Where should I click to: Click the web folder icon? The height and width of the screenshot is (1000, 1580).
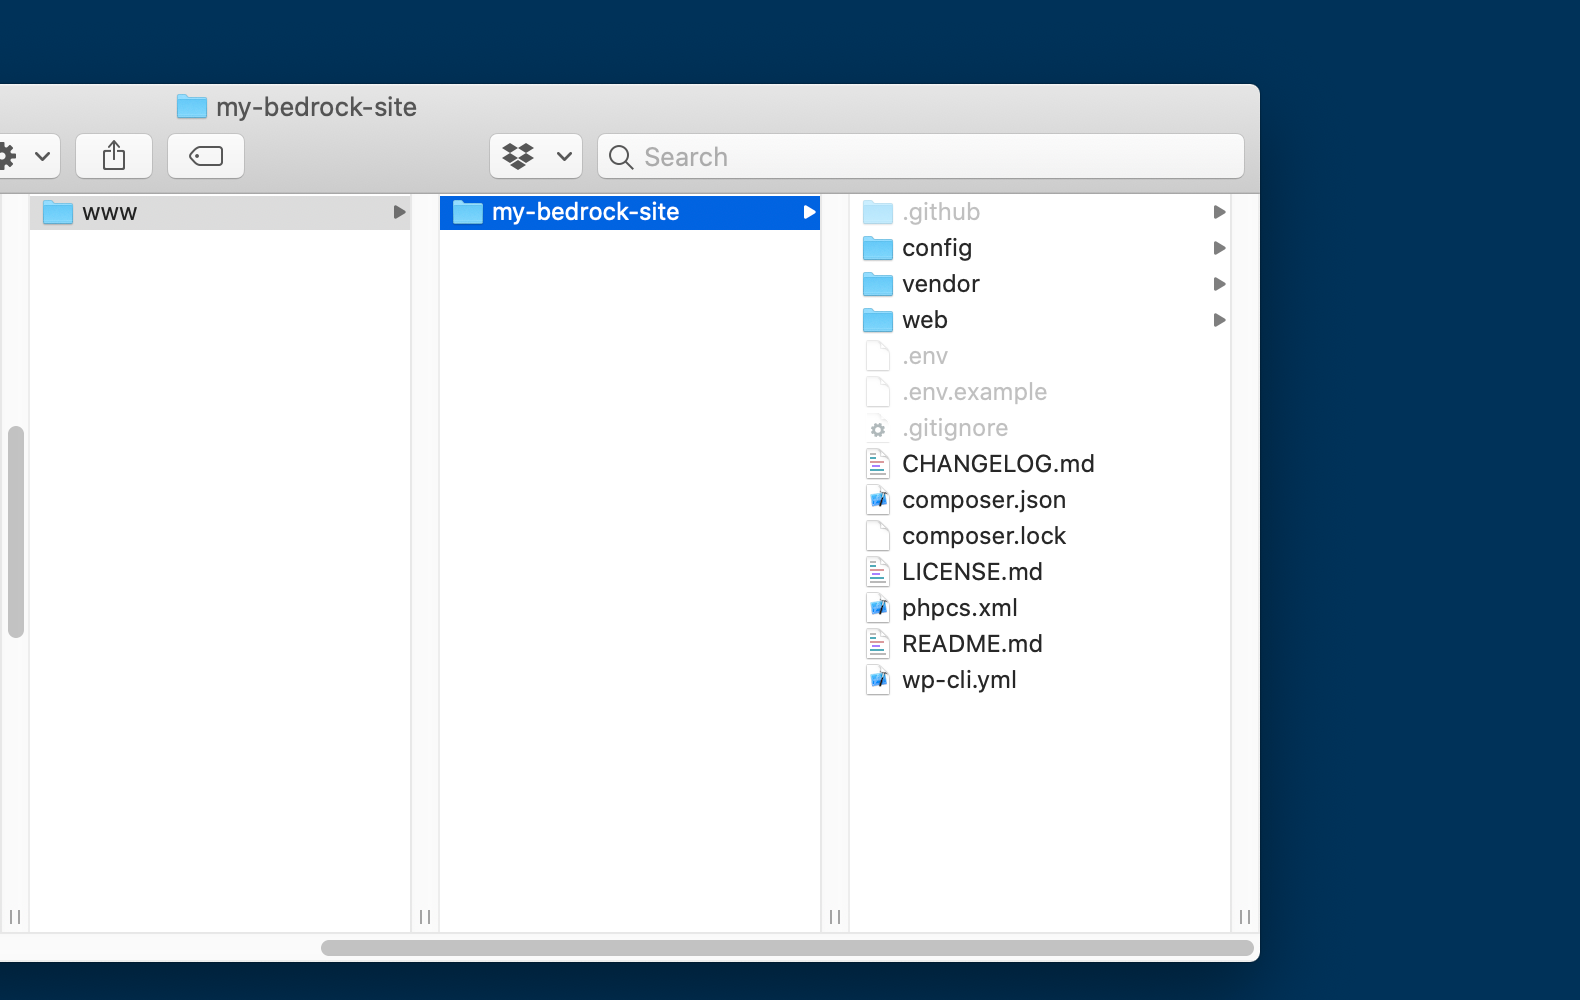878,320
